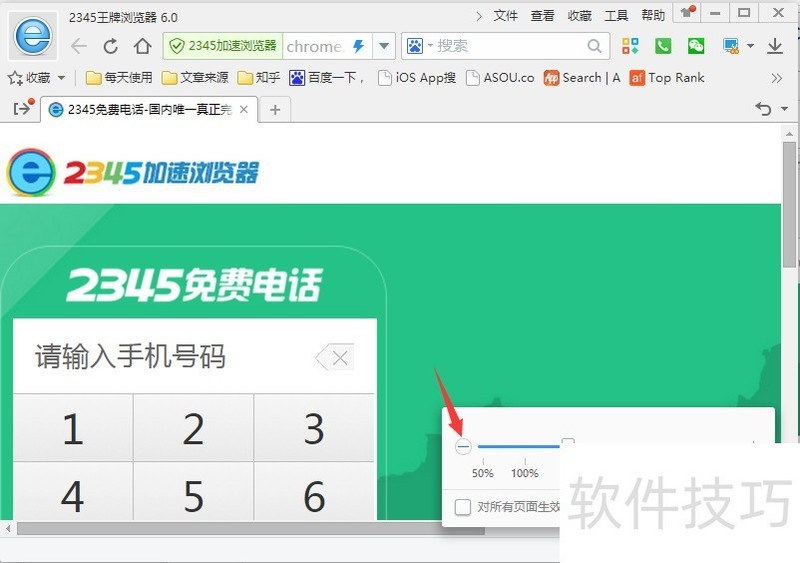The image size is (800, 563).
Task: Click the scroll left arrow
Action: [8, 528]
